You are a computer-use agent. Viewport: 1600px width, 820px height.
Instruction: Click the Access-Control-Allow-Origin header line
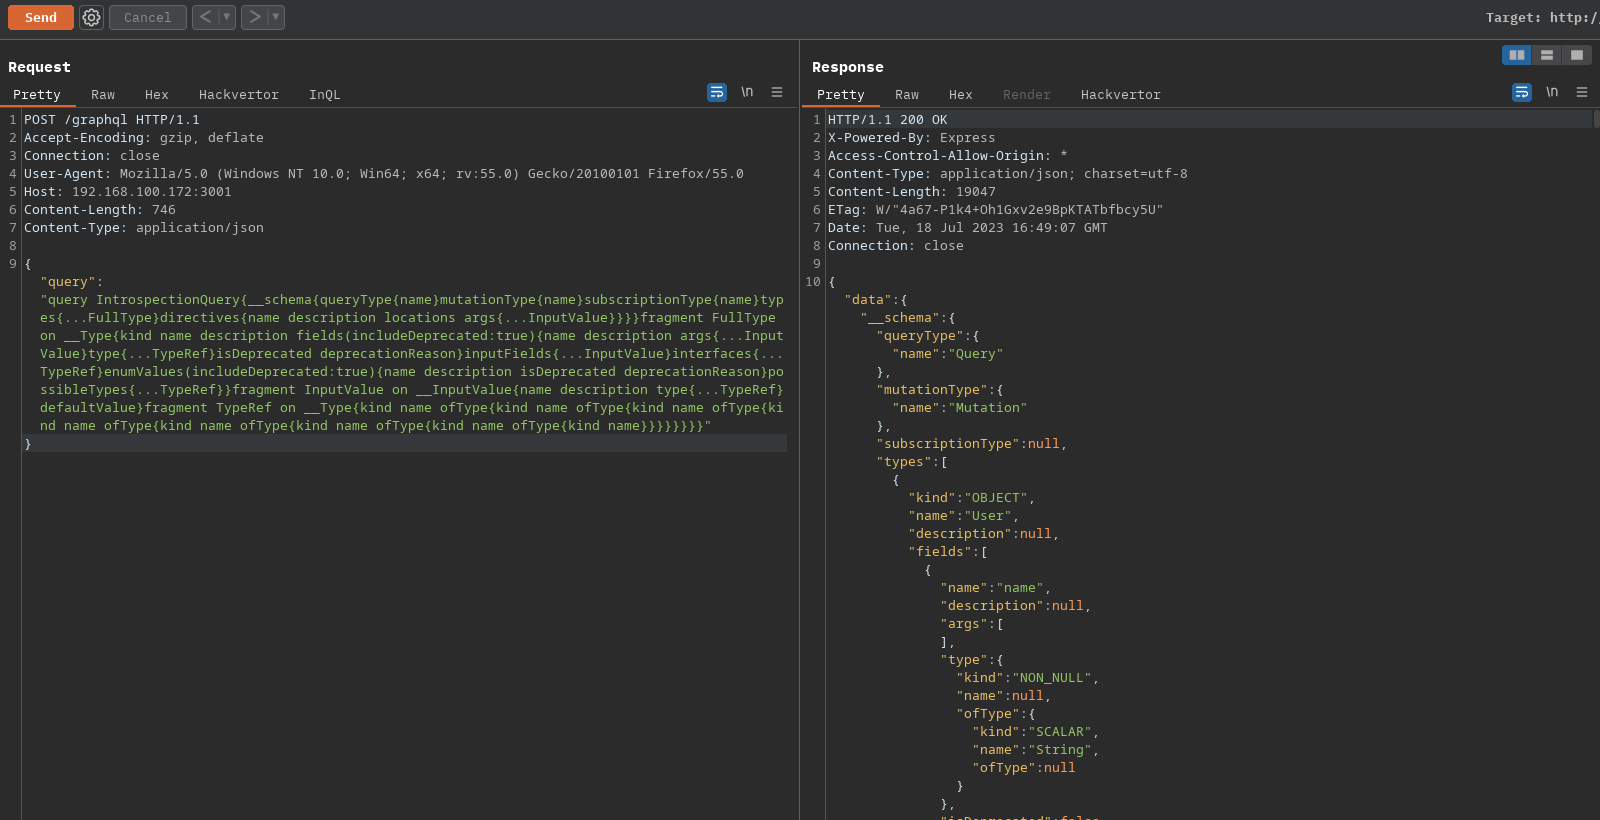(x=948, y=156)
